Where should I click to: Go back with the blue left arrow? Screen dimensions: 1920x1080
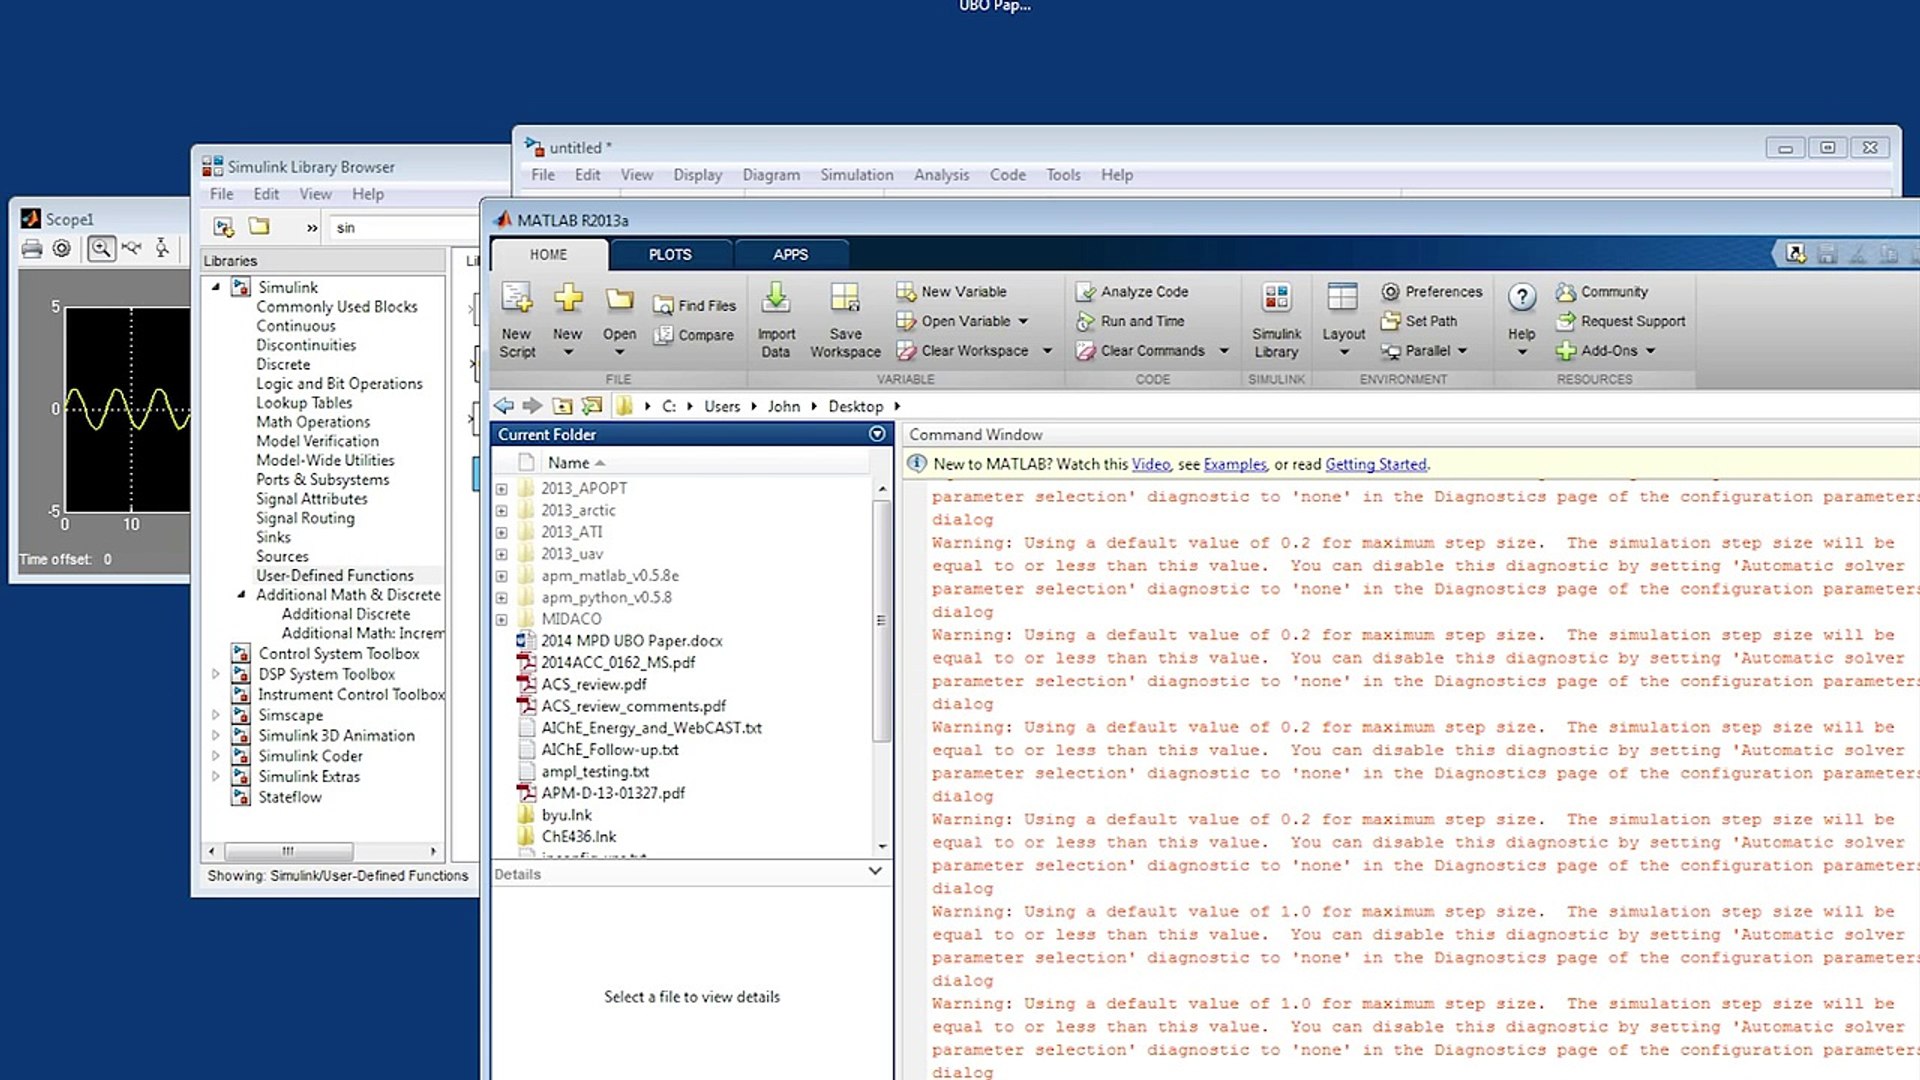coord(504,406)
